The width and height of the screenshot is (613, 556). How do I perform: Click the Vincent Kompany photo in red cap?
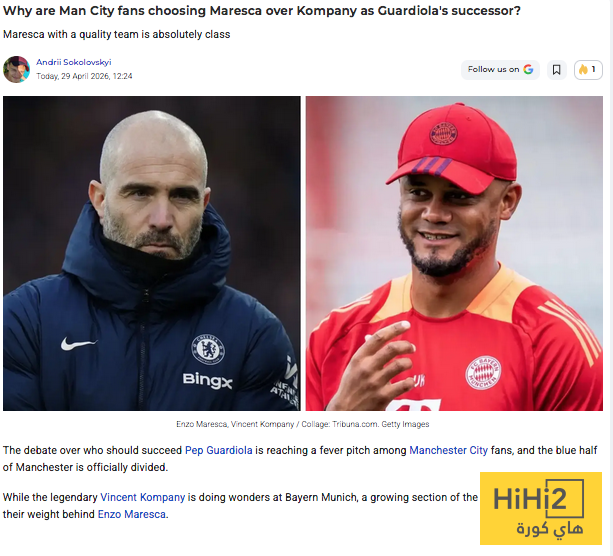click(x=454, y=253)
